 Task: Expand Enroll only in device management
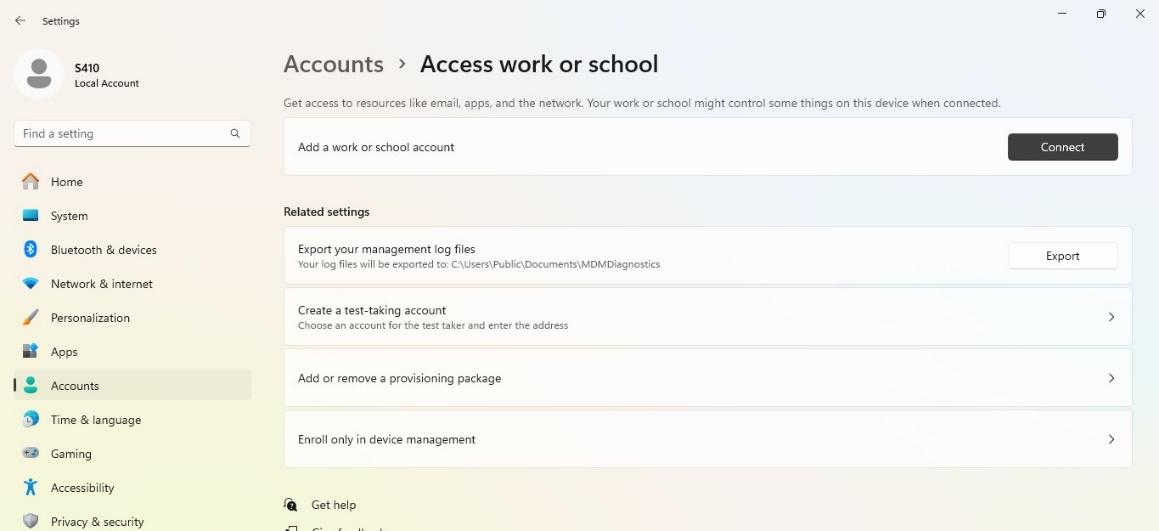click(x=1110, y=439)
